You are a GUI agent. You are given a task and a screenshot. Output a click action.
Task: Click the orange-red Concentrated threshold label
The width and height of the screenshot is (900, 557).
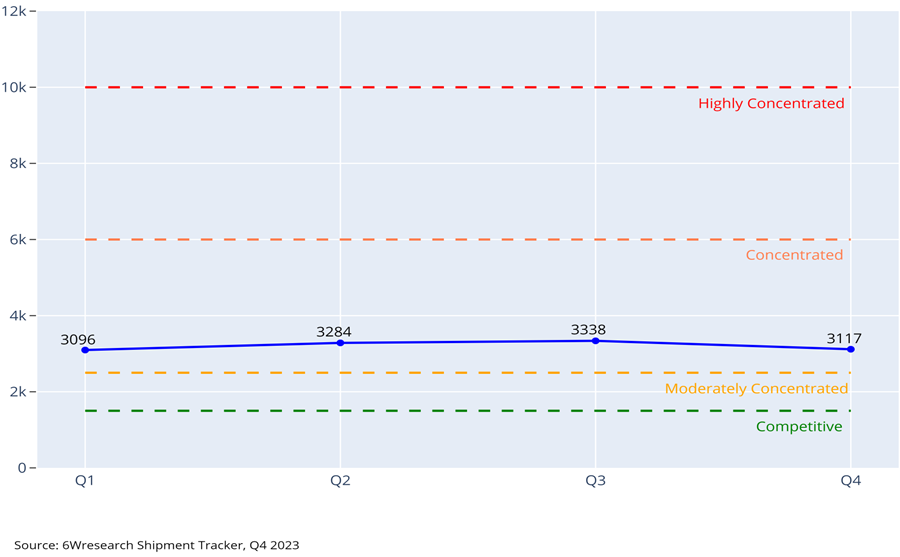tap(794, 255)
